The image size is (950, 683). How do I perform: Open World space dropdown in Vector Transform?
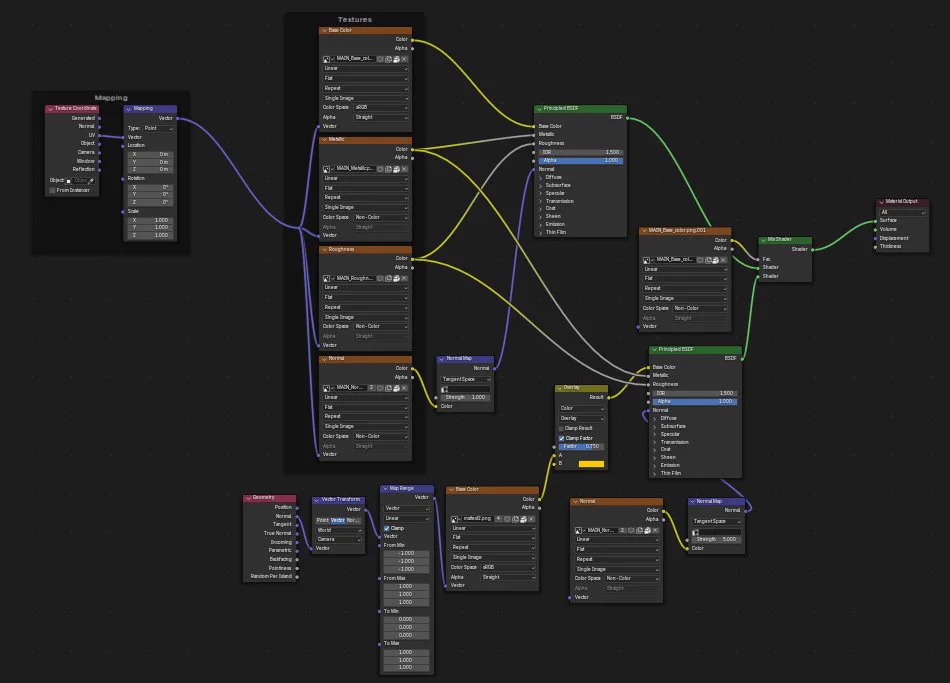[x=339, y=530]
